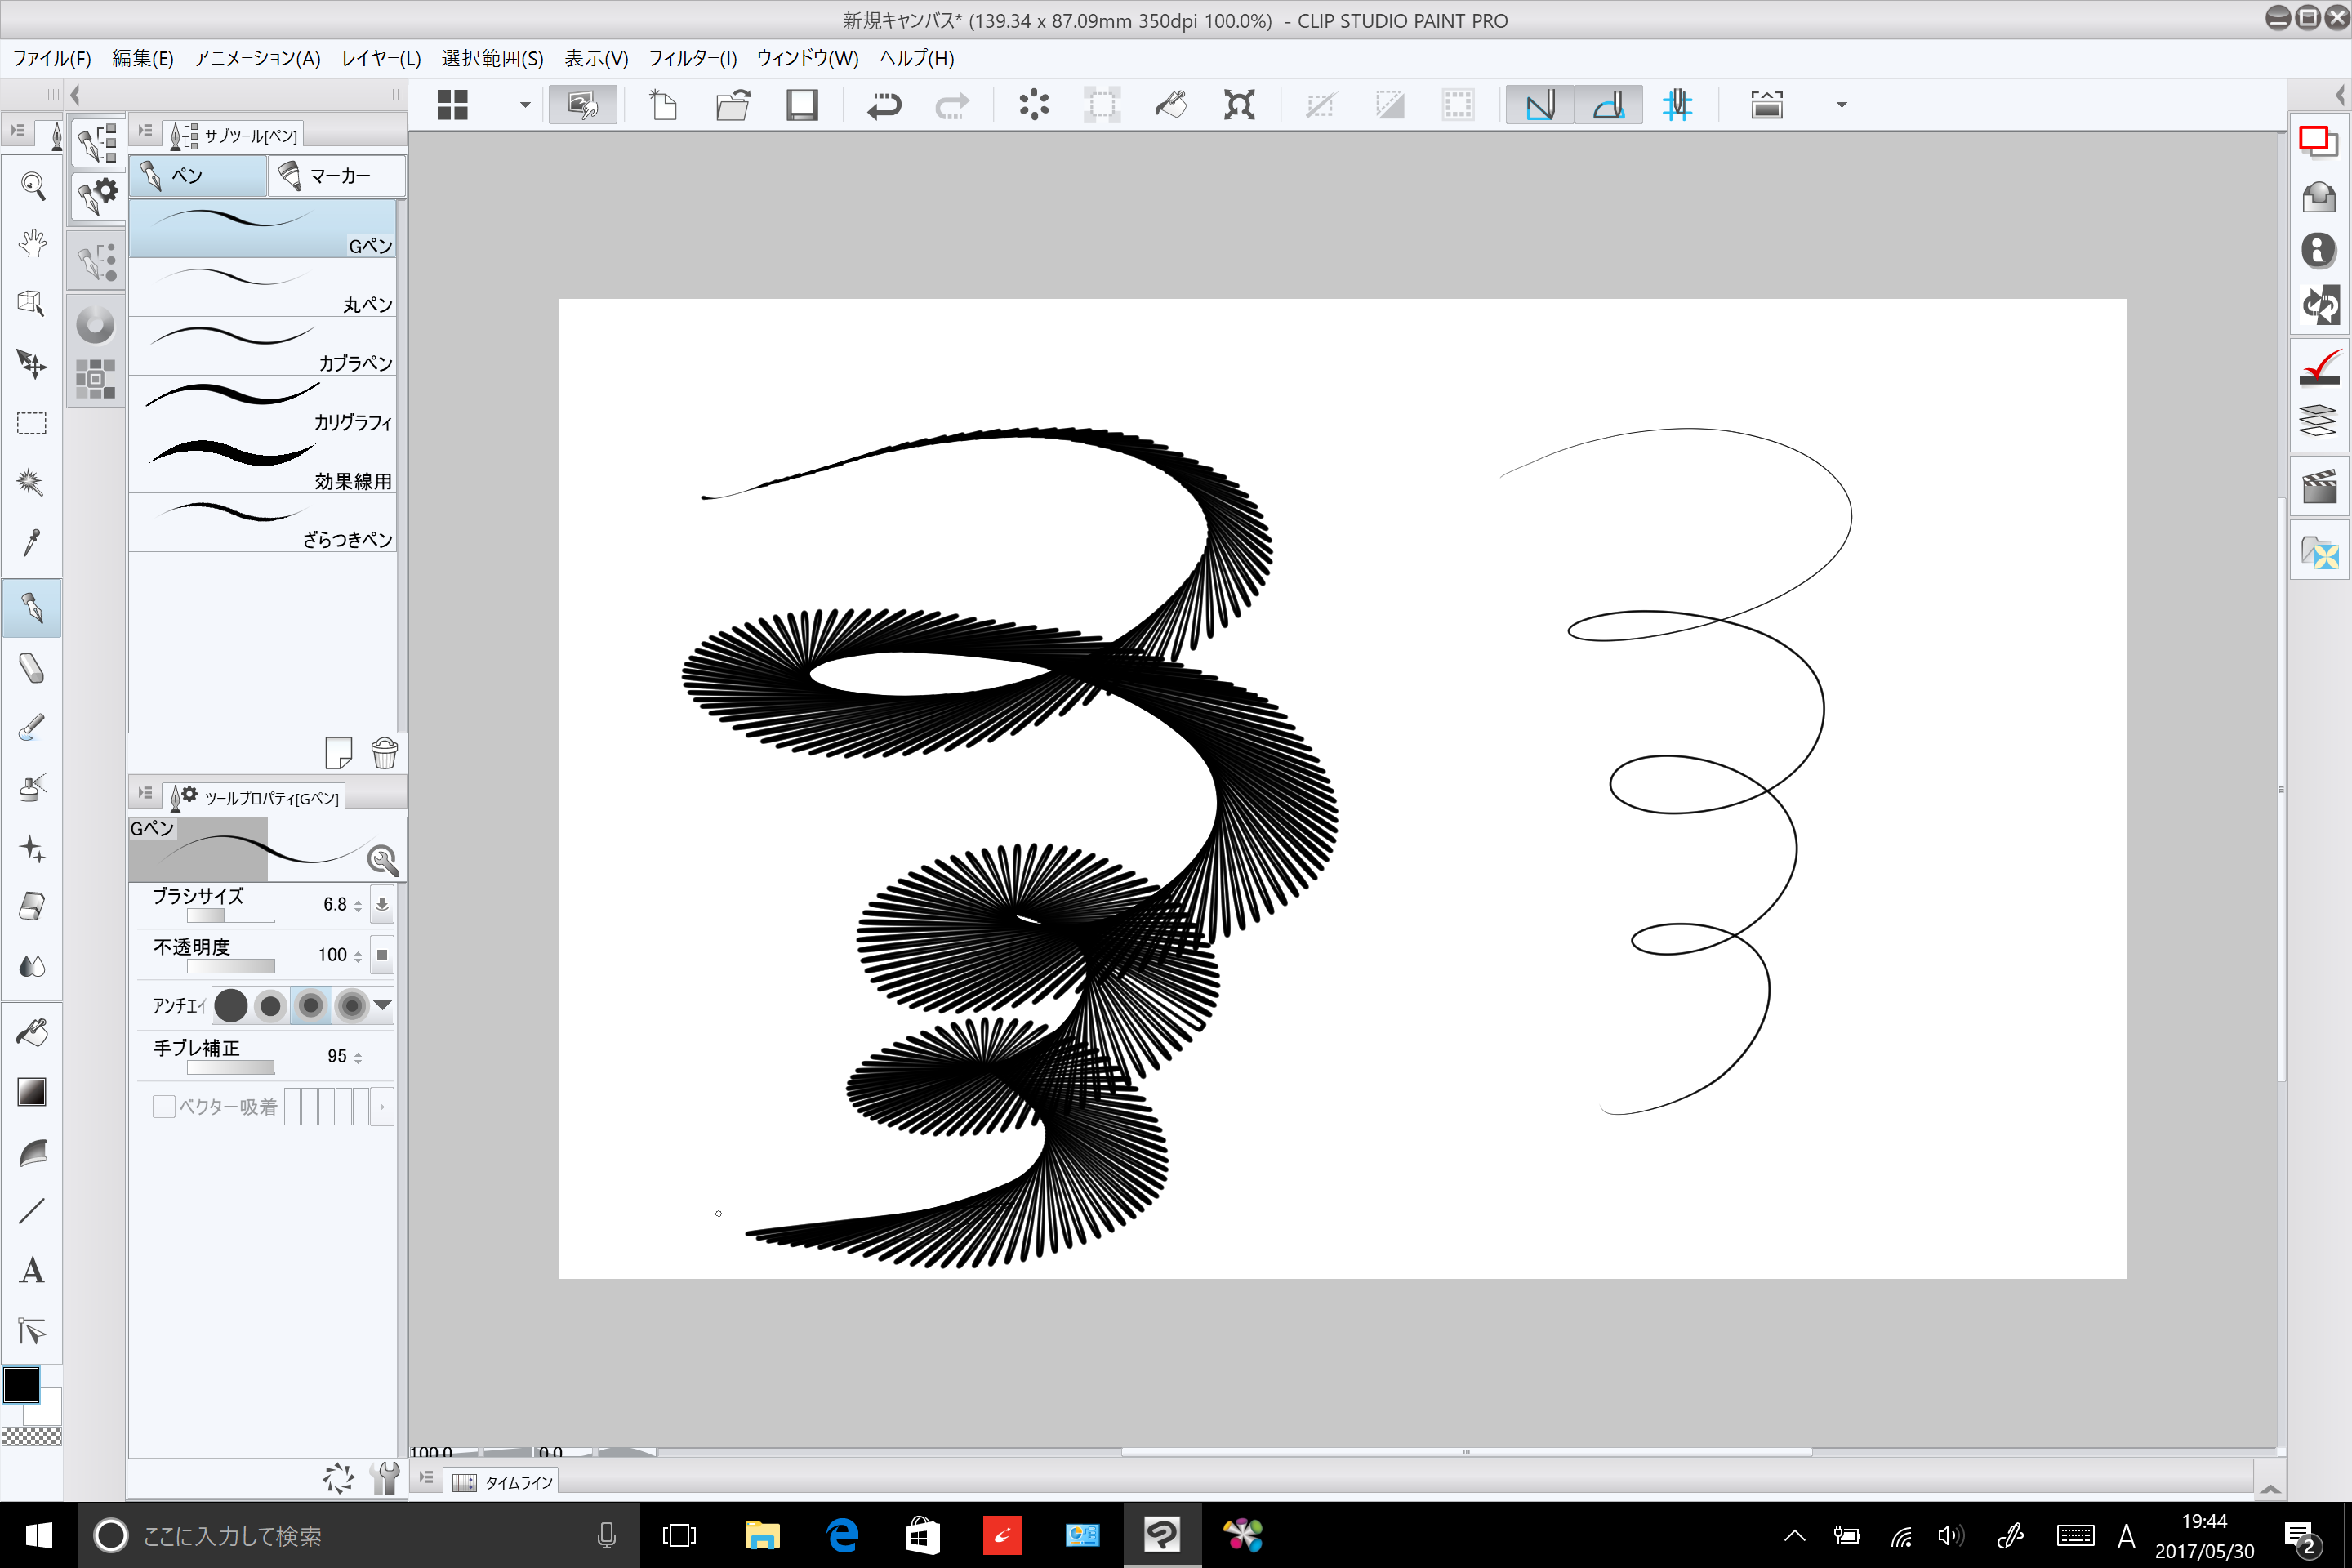Click the trash icon to delete sub tool
Image resolution: width=2352 pixels, height=1568 pixels.
(384, 752)
